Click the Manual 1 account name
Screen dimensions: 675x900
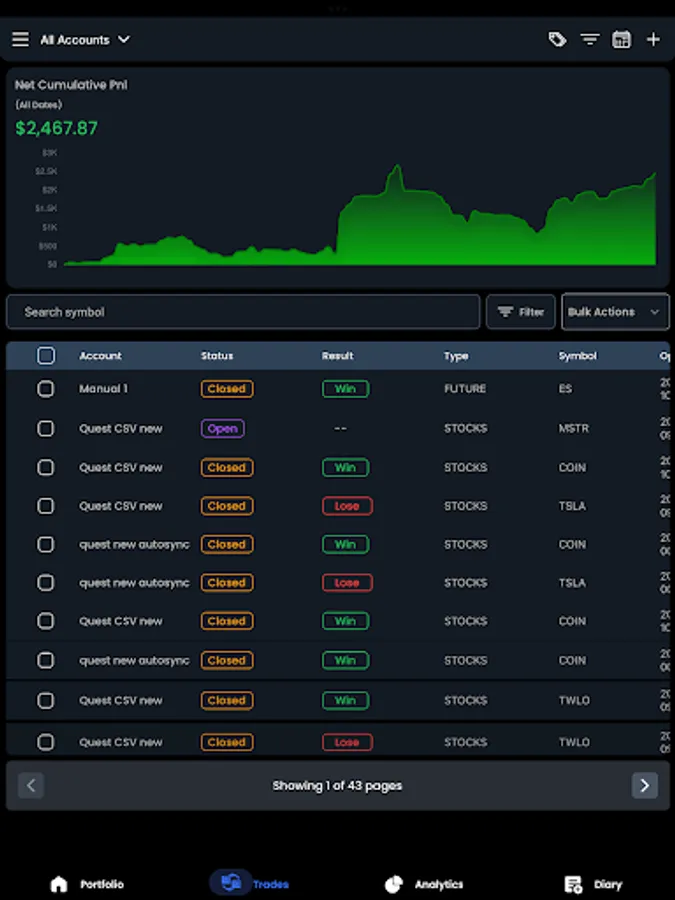click(103, 389)
